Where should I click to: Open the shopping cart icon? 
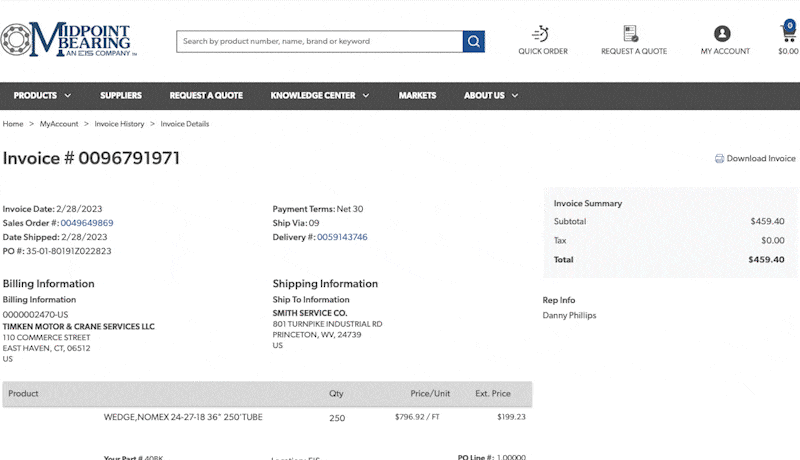789,32
